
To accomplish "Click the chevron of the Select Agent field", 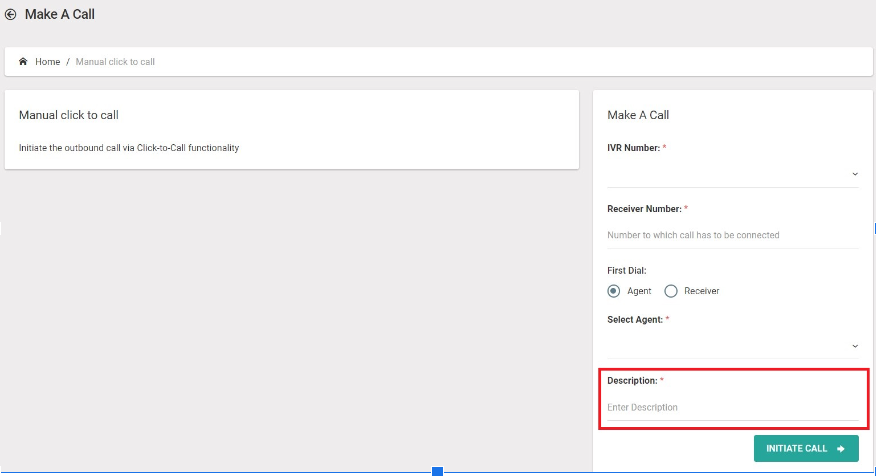I will pyautogui.click(x=855, y=346).
